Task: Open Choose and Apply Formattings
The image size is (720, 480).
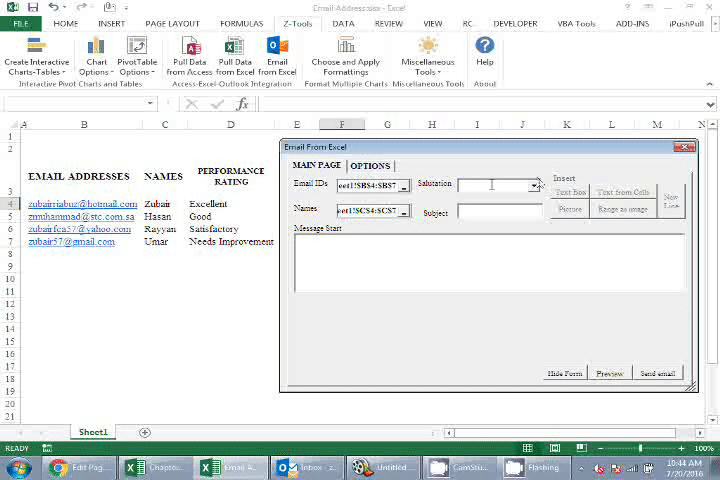Action: (x=345, y=56)
